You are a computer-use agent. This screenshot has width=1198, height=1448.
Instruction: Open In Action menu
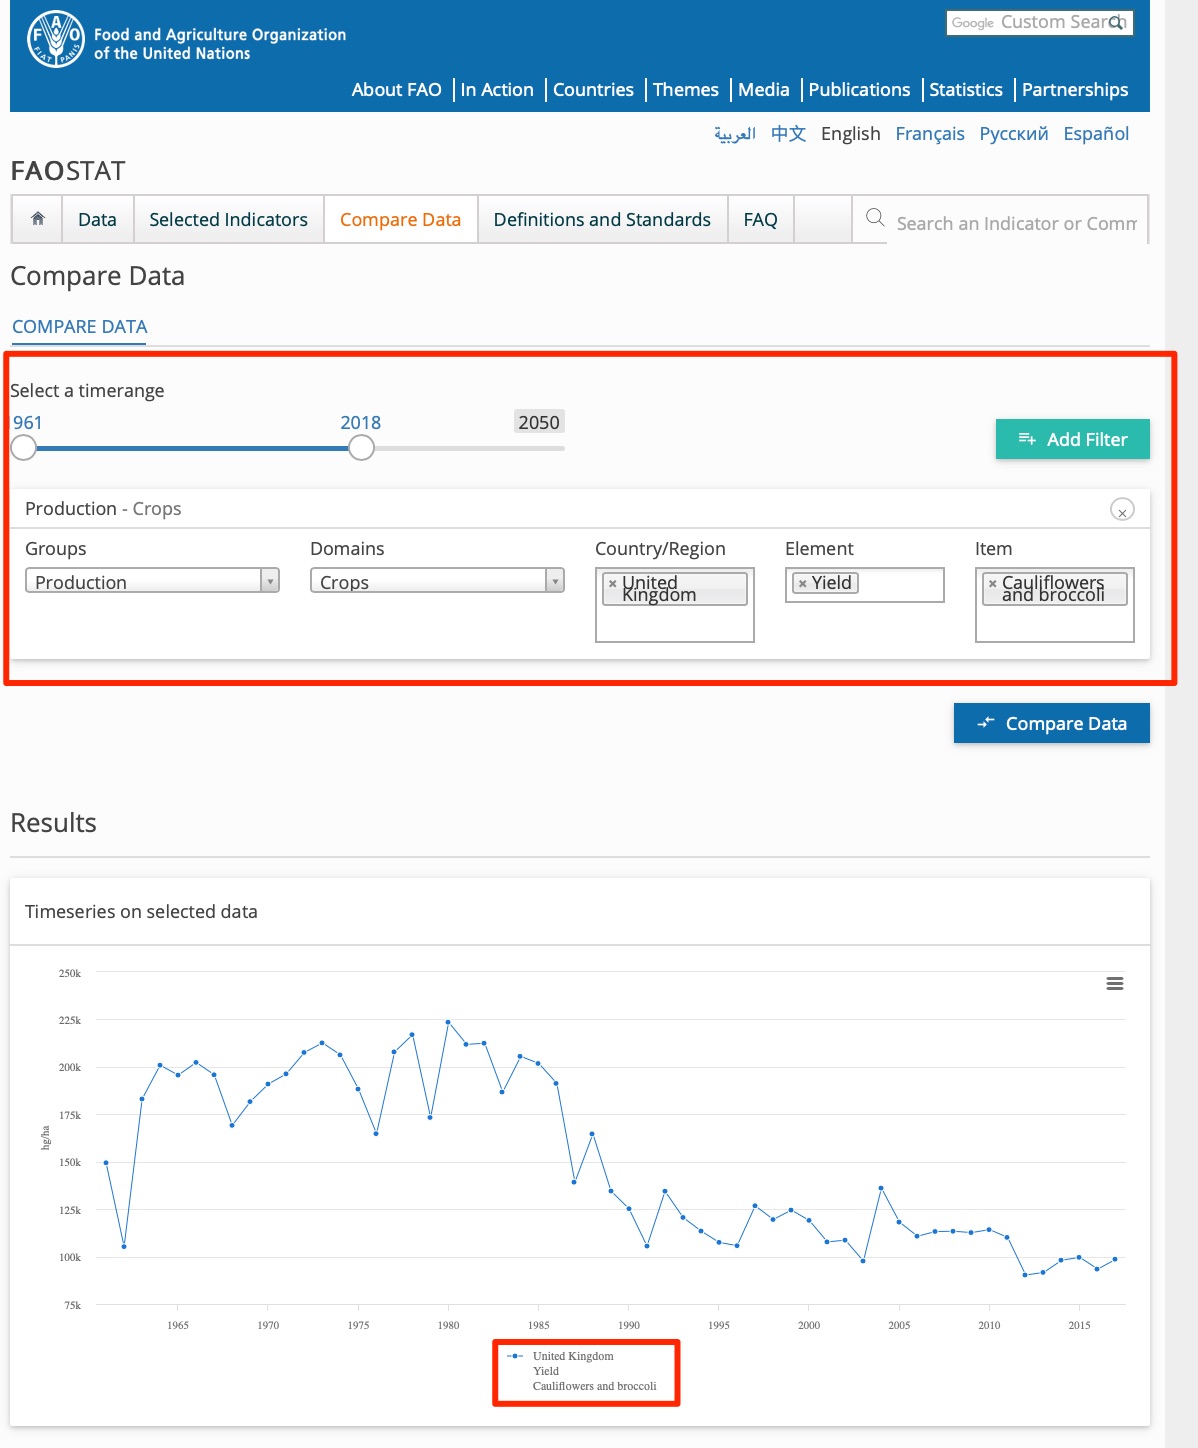(497, 90)
